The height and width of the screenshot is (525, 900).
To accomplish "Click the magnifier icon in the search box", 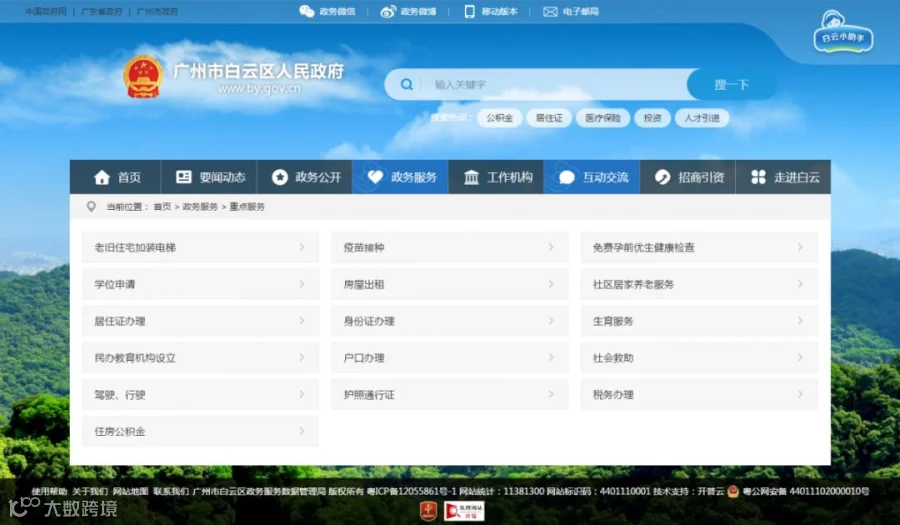I will (406, 84).
